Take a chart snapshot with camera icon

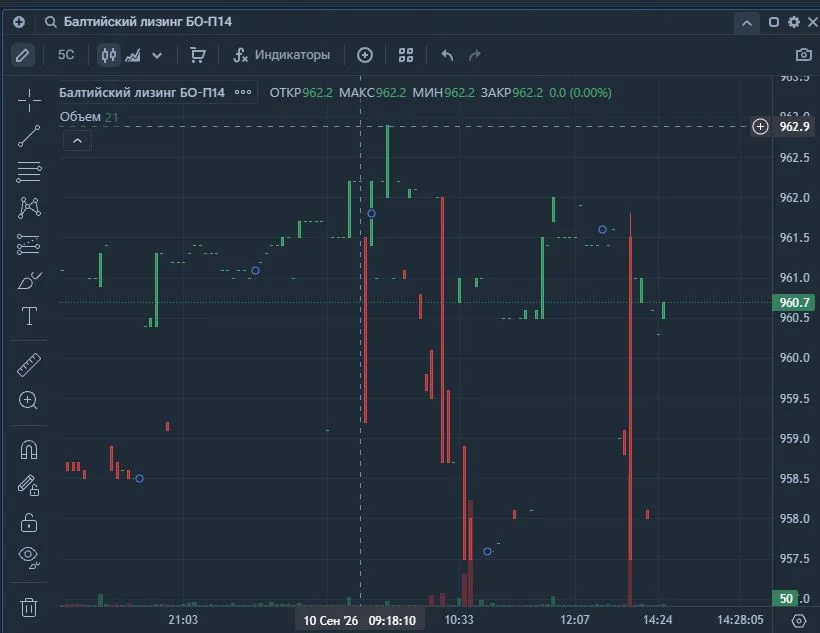point(804,55)
